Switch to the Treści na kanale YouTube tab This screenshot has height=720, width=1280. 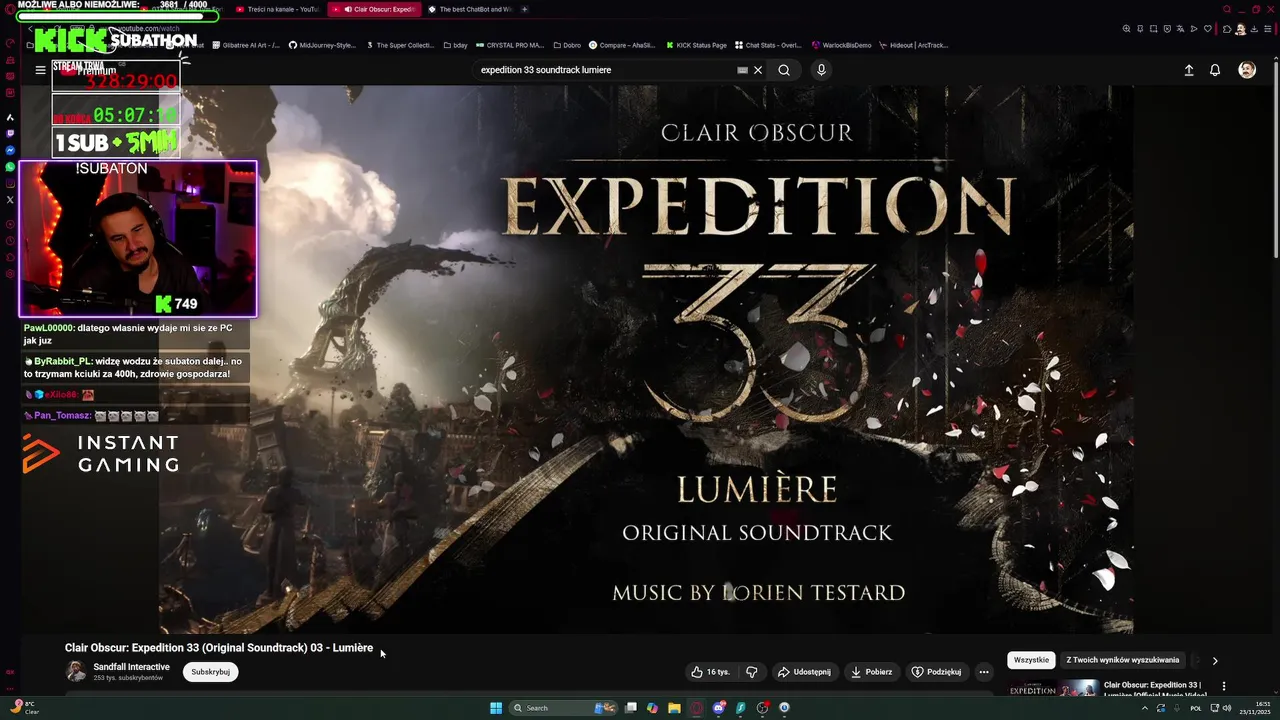click(x=278, y=9)
